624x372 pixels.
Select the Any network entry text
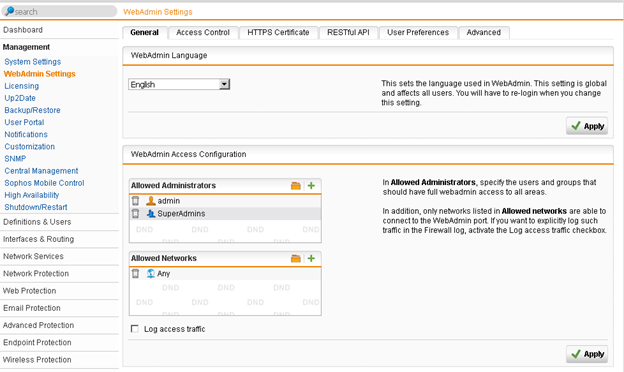tap(164, 274)
